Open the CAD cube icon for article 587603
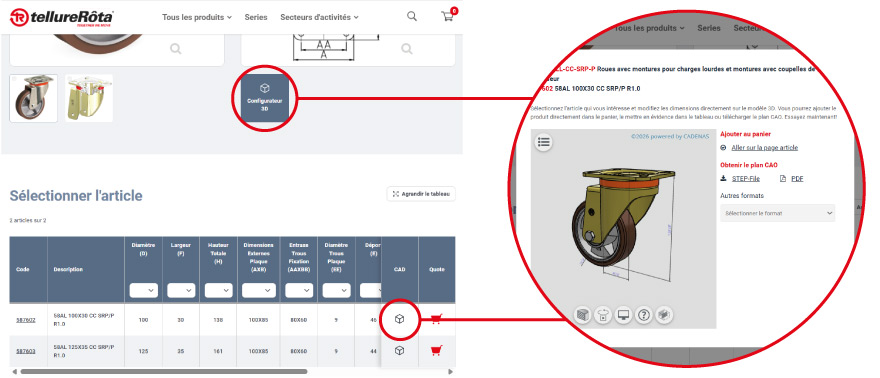The height and width of the screenshot is (378, 880). pyautogui.click(x=400, y=351)
